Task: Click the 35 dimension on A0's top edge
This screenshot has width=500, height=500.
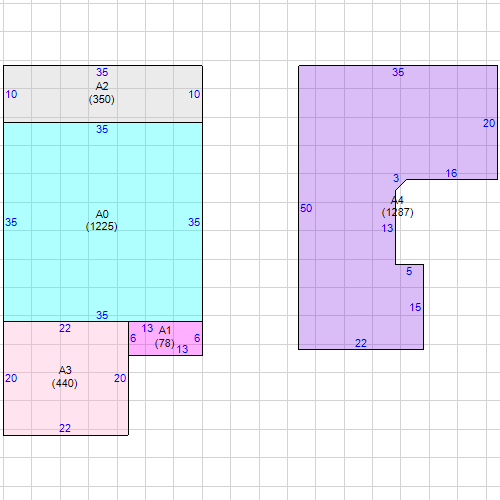Action: (102, 129)
